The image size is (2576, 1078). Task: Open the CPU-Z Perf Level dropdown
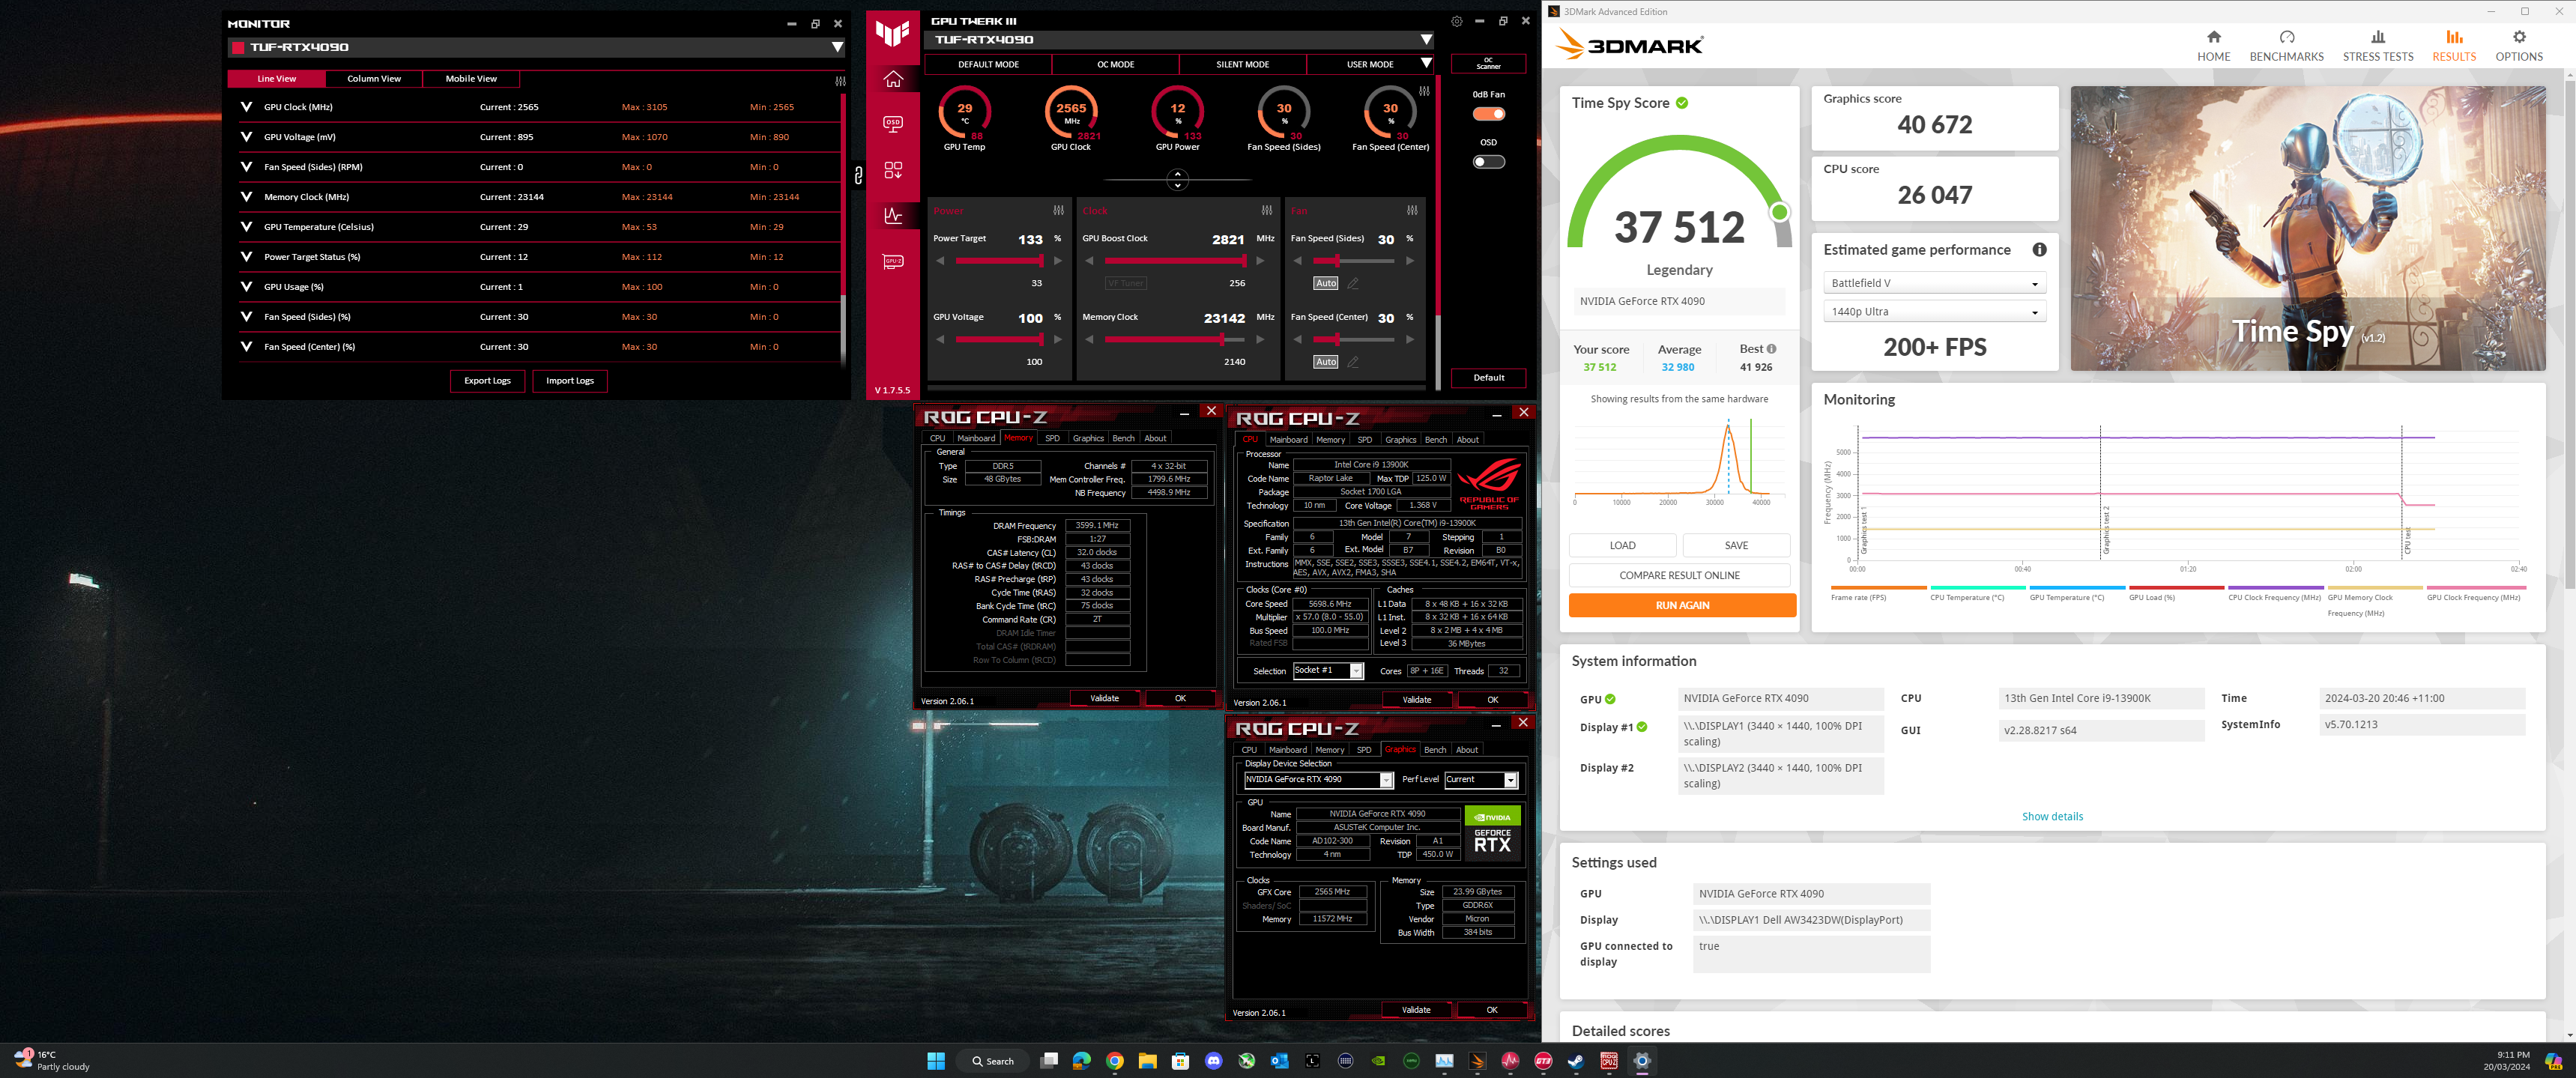pos(1480,780)
